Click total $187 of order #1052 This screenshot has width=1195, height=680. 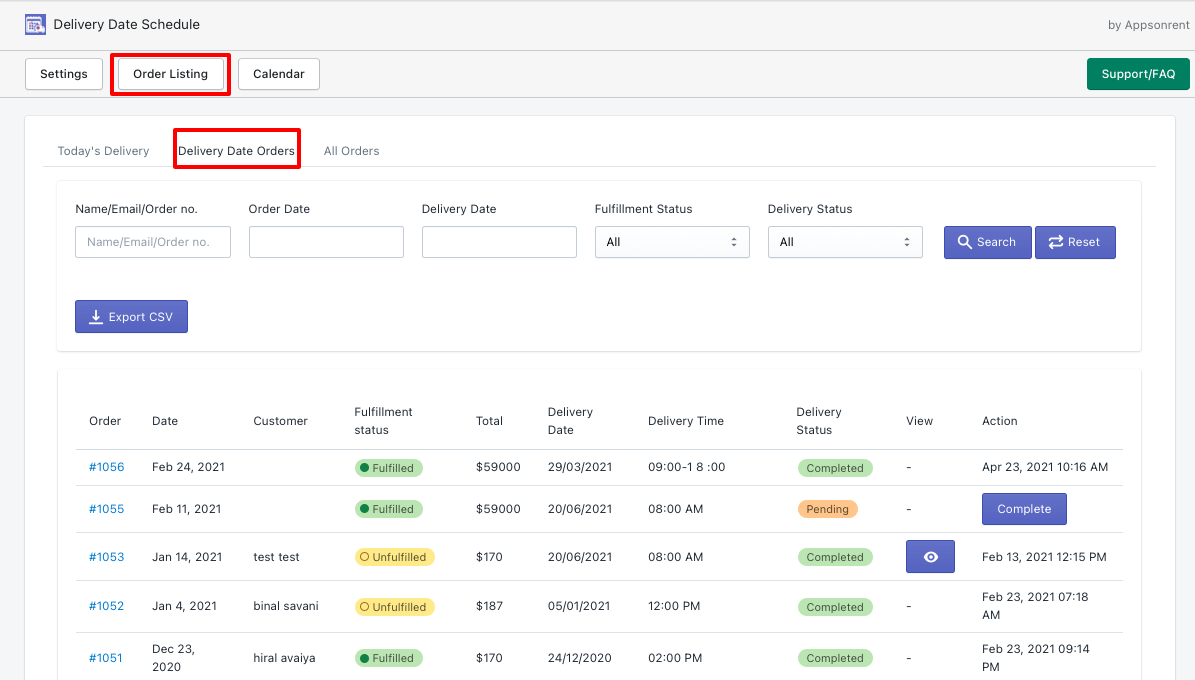point(489,606)
